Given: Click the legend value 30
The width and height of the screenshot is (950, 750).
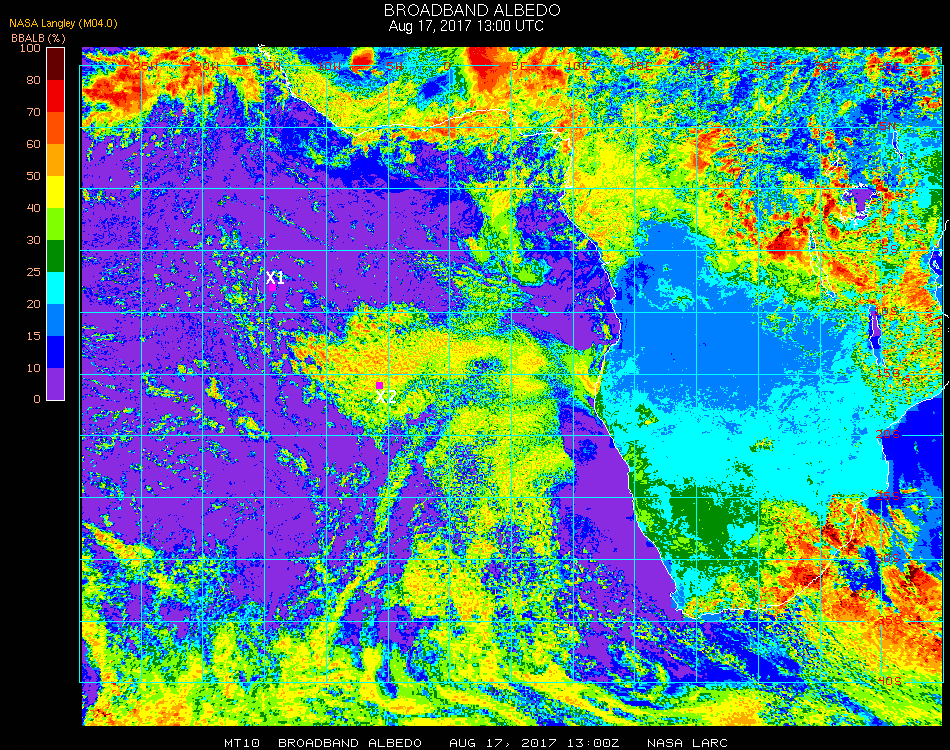Looking at the screenshot, I should [33, 241].
